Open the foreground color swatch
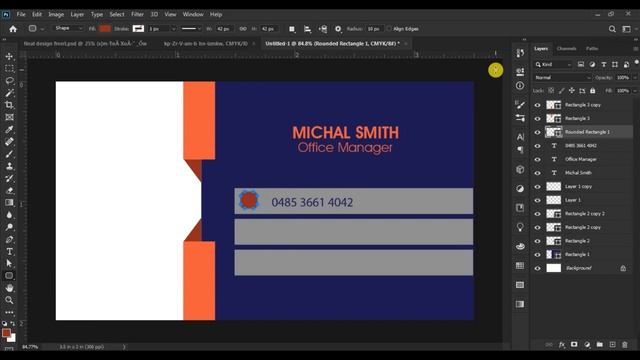Viewport: 640px width, 360px height. pyautogui.click(x=6, y=333)
